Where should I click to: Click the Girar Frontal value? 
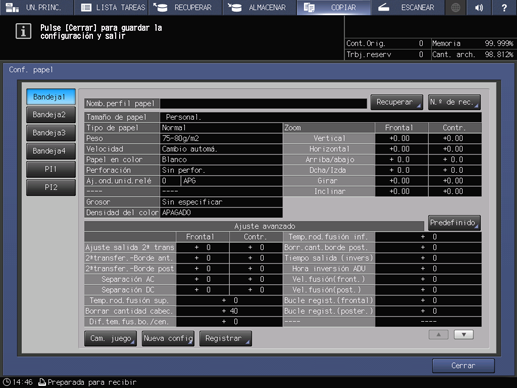(401, 181)
